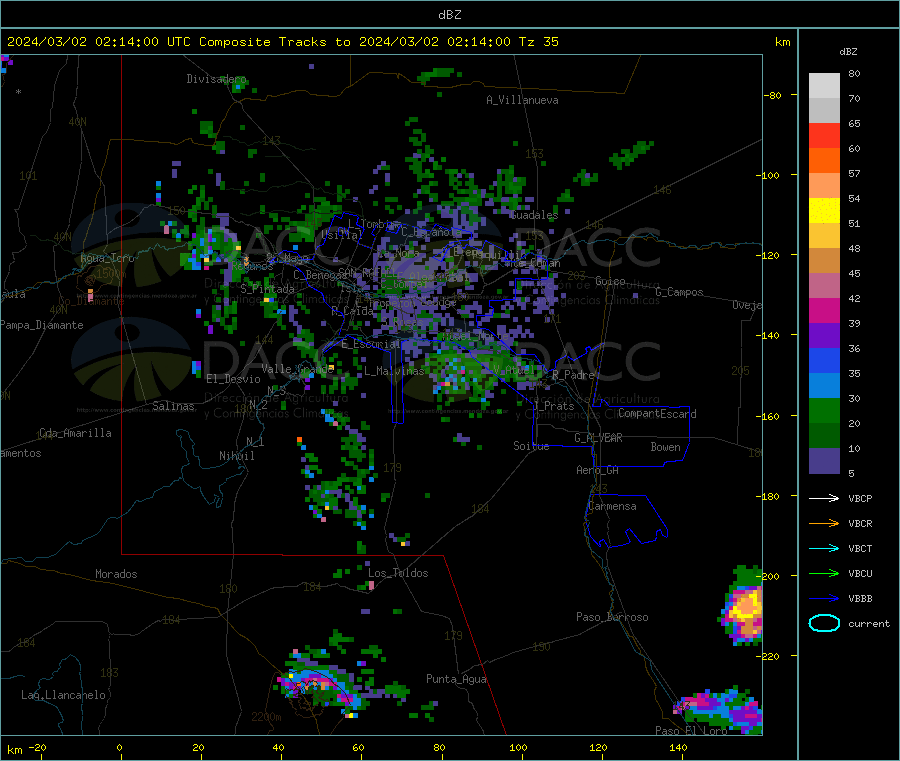Click the blue VBBB arrow legend icon
The image size is (900, 761).
coord(824,599)
